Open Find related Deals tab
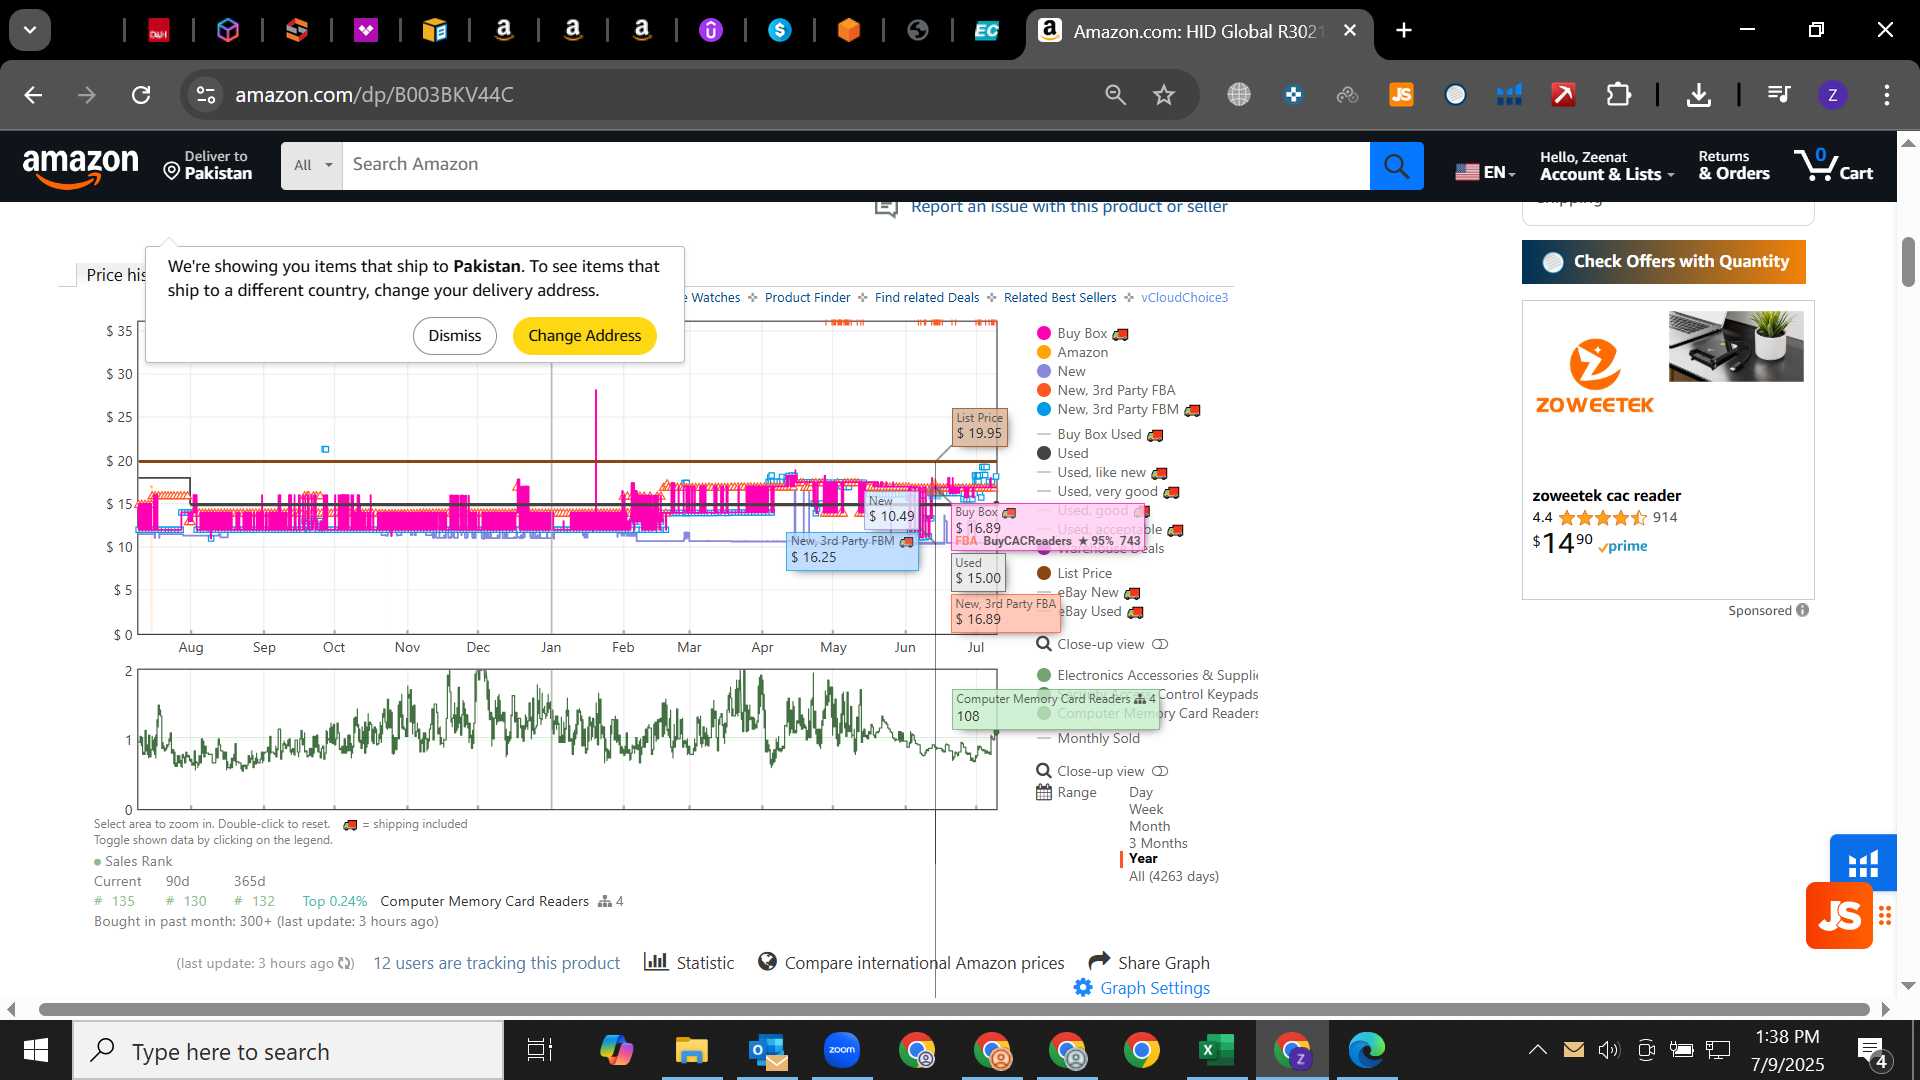 point(926,298)
